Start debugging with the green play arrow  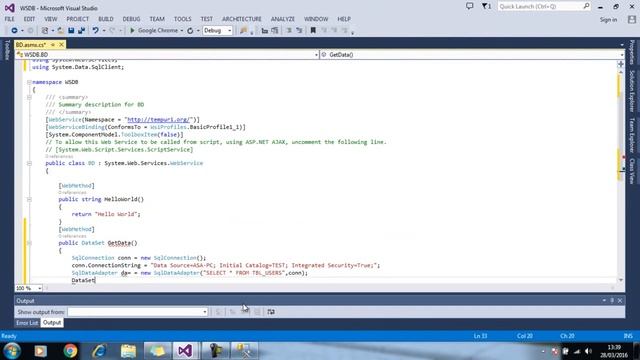coord(132,31)
